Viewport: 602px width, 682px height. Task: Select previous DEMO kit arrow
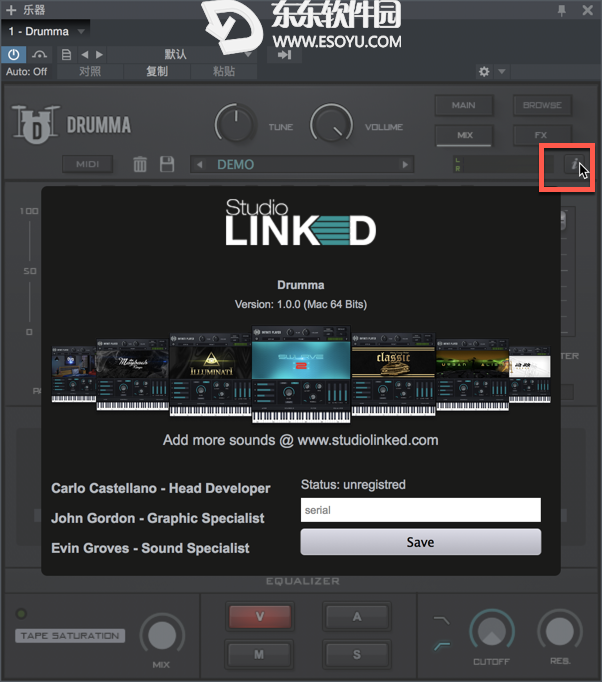pos(200,164)
